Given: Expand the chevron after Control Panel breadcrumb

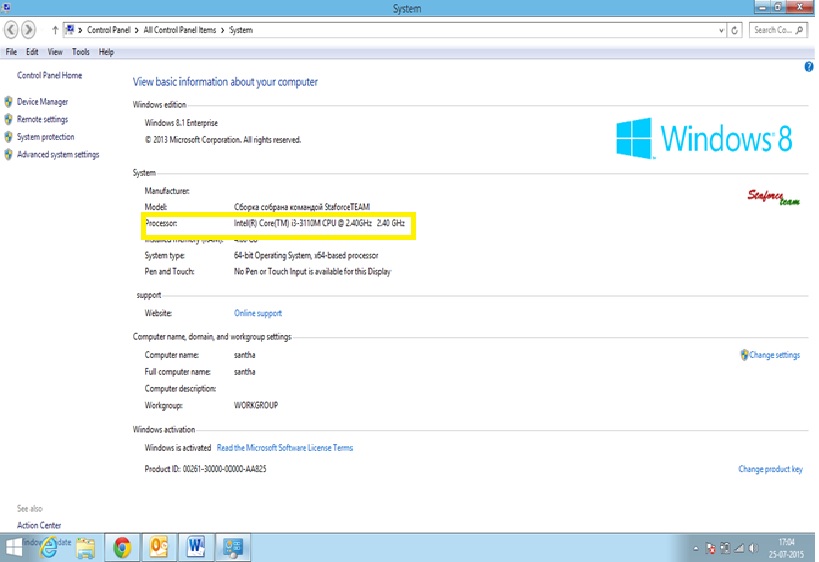Looking at the screenshot, I should click(x=137, y=30).
